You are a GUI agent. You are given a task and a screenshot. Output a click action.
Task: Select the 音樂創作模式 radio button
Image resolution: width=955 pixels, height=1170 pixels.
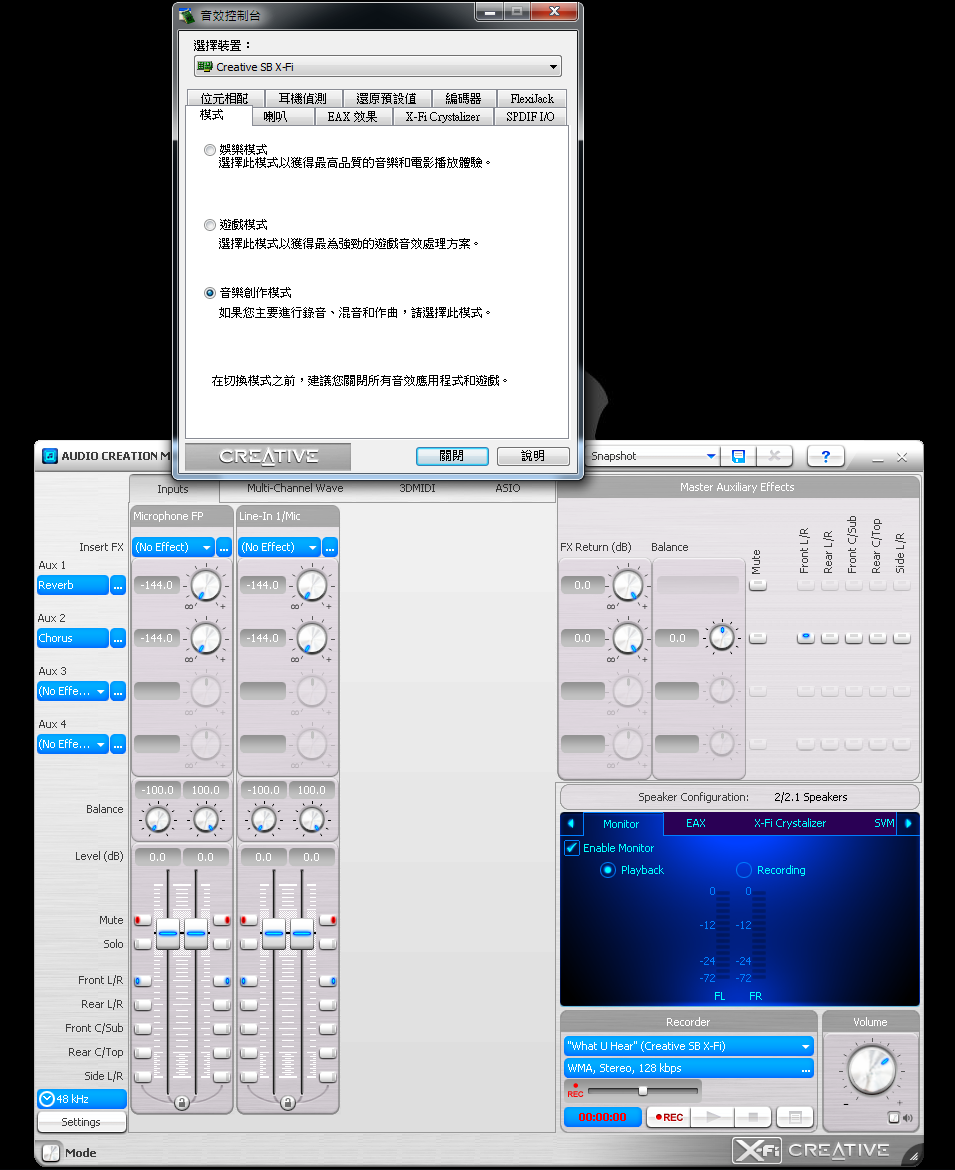[210, 293]
